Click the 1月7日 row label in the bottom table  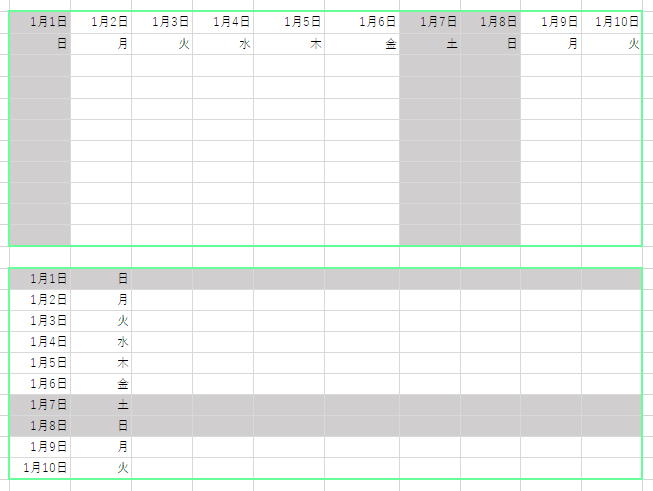pyautogui.click(x=40, y=405)
